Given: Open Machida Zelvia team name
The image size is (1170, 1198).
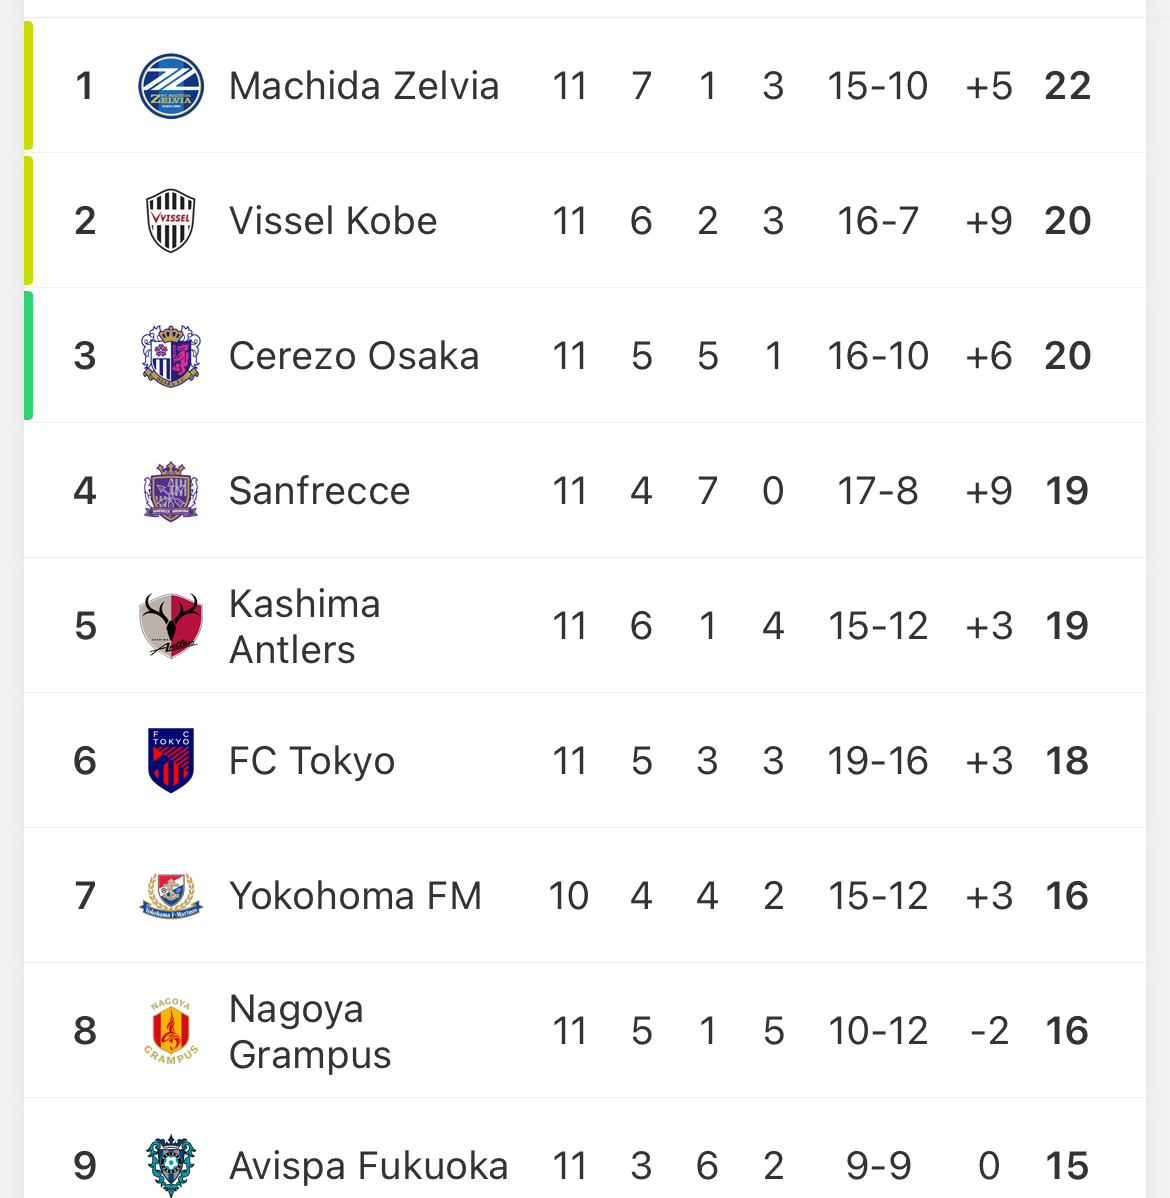Looking at the screenshot, I should point(364,86).
